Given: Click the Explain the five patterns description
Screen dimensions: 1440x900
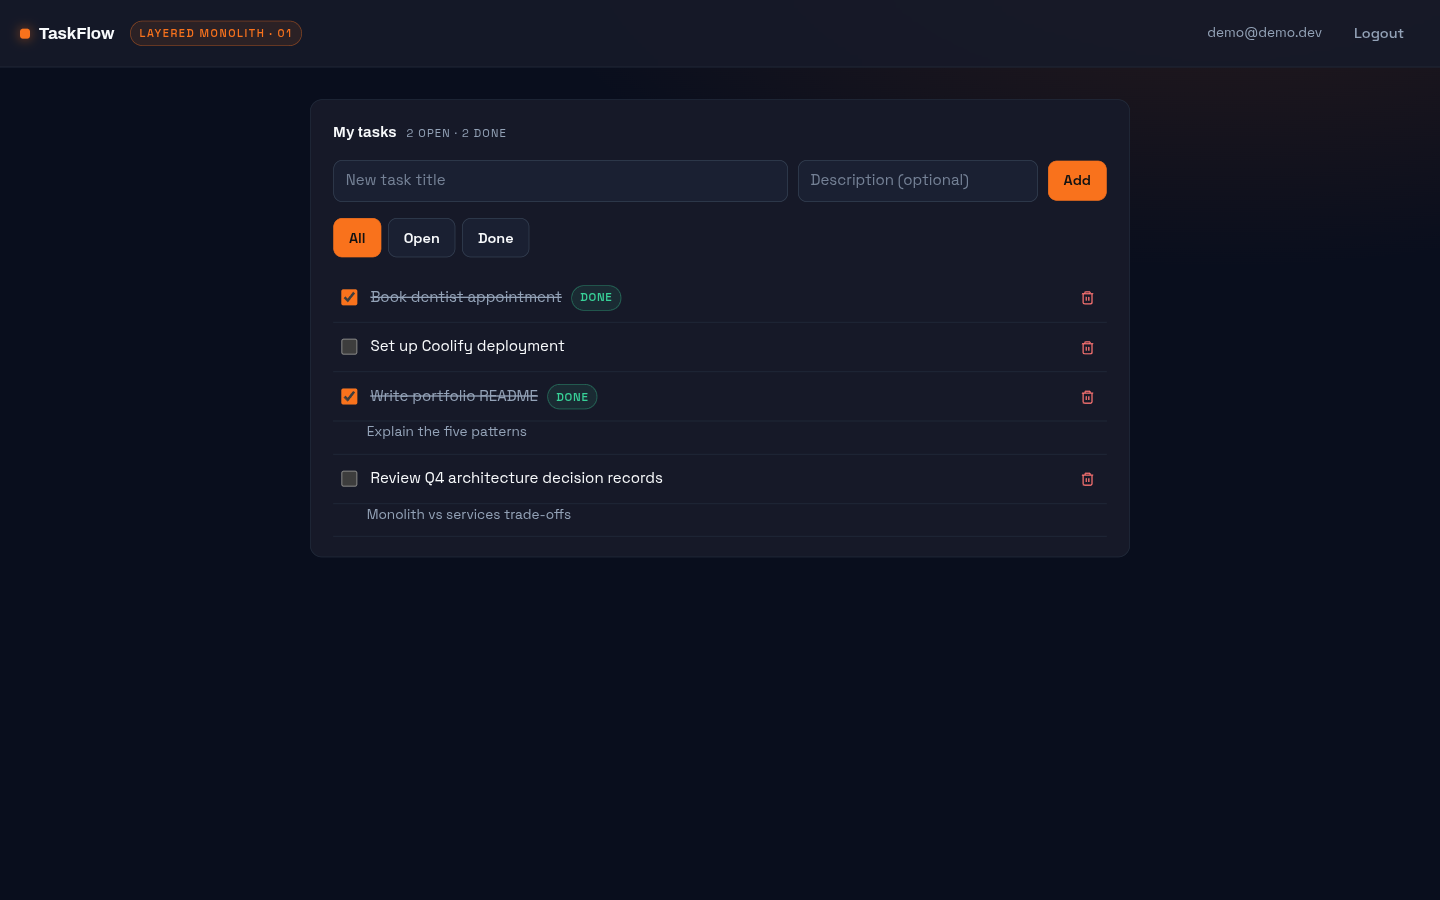Looking at the screenshot, I should (x=446, y=432).
